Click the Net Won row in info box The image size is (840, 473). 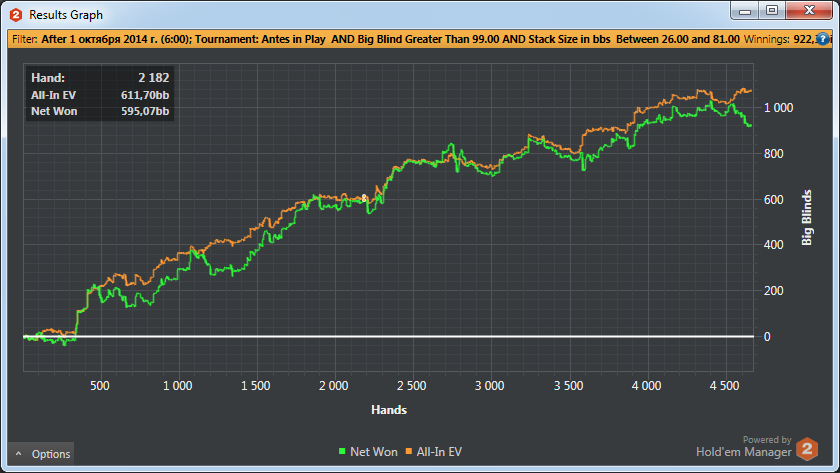click(x=100, y=110)
